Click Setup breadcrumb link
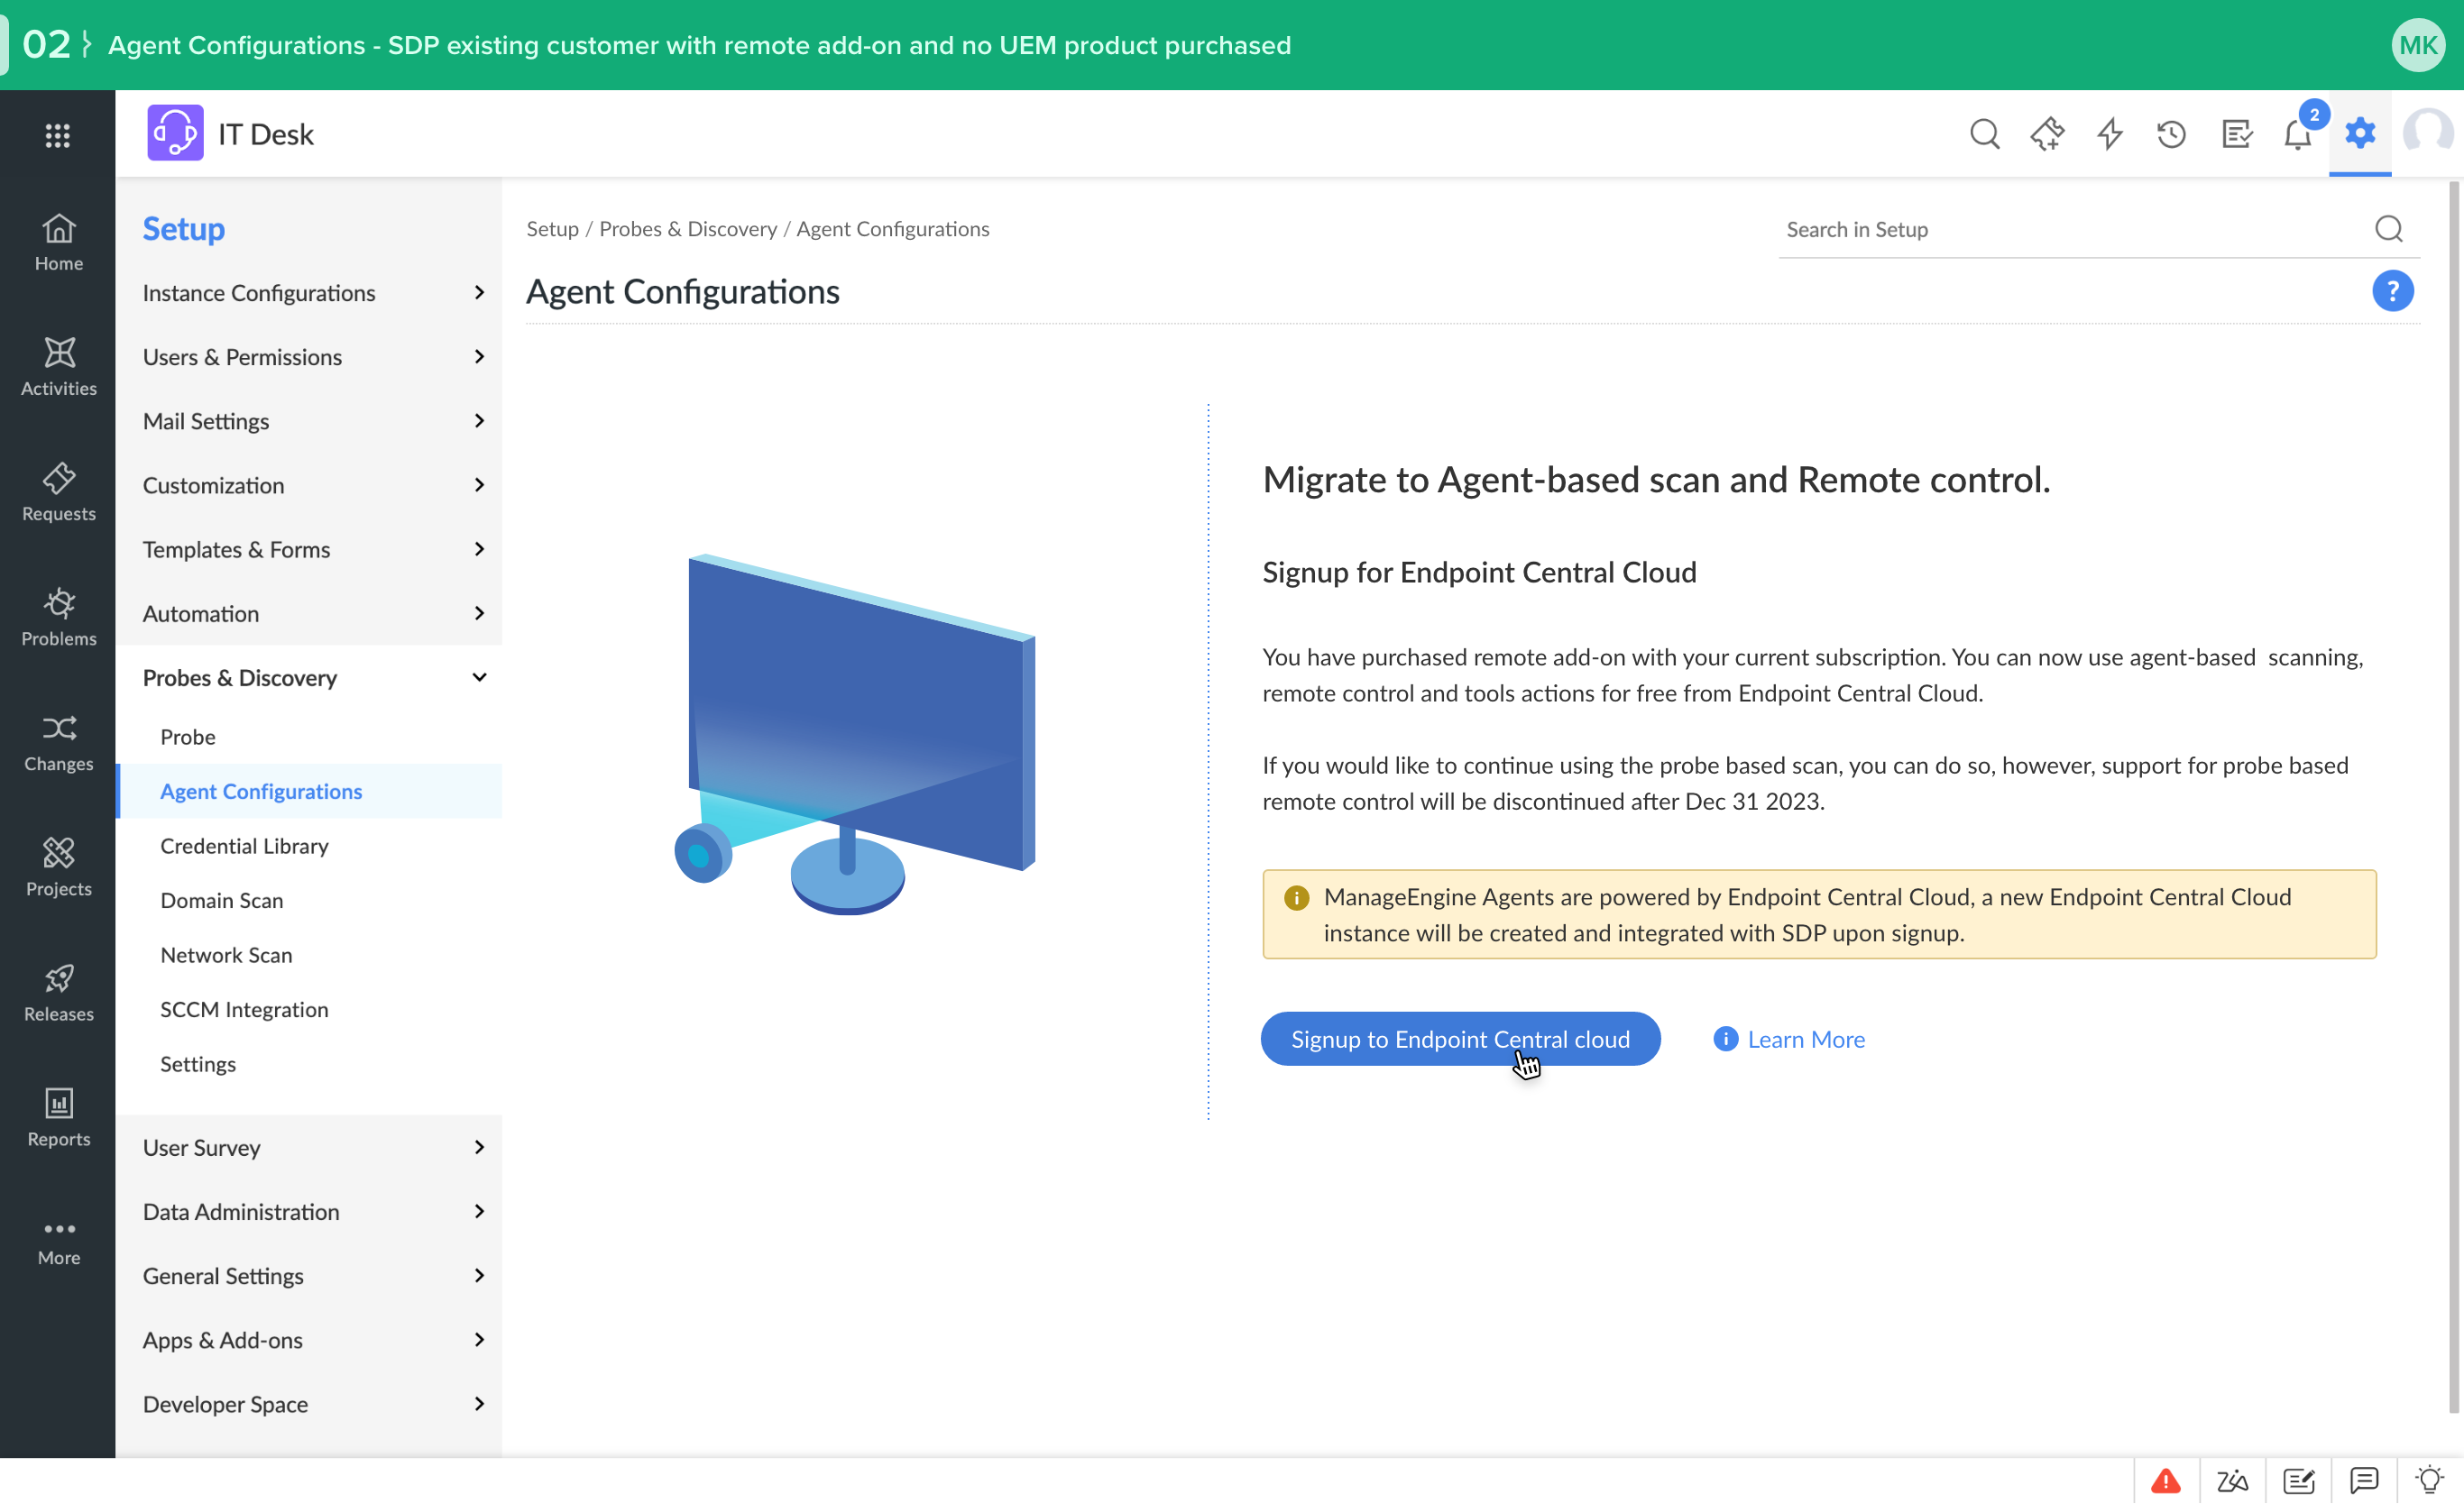This screenshot has height=1504, width=2464. 552,229
